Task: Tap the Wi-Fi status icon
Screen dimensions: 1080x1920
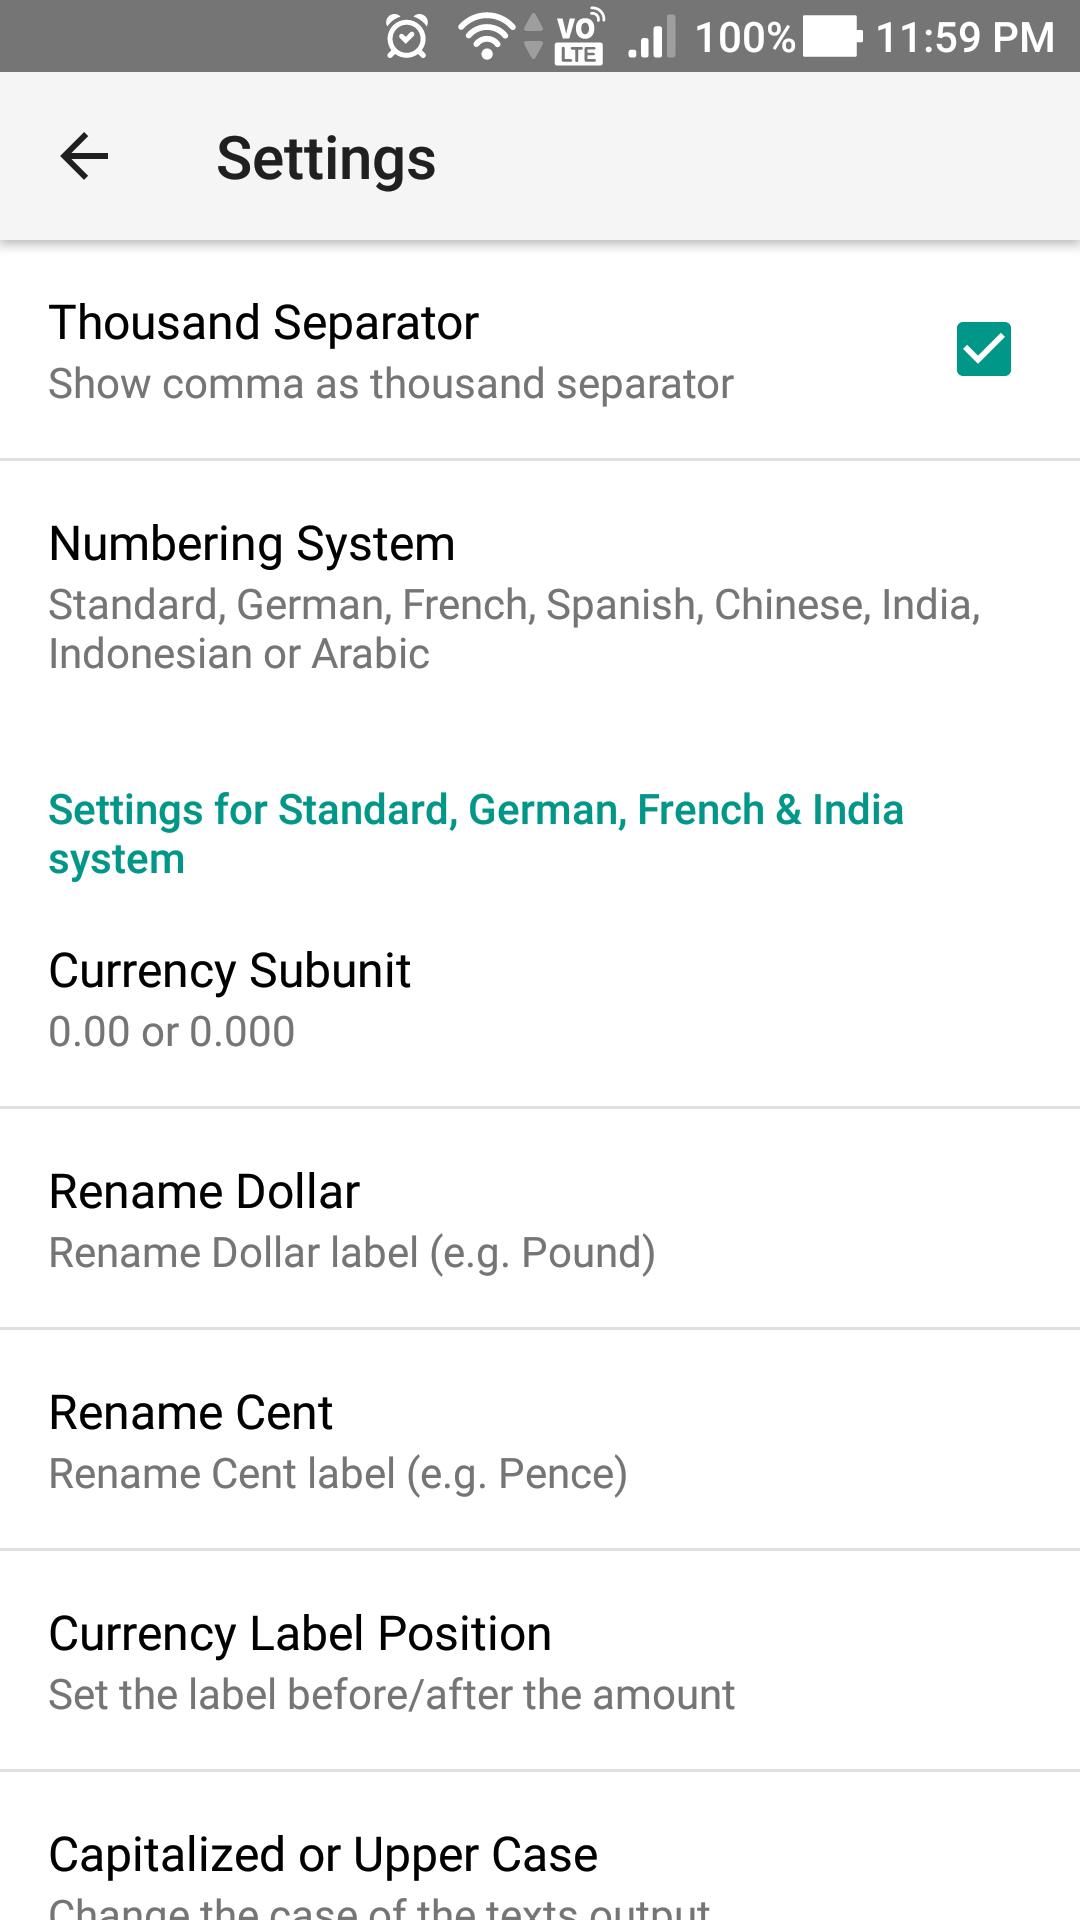Action: 486,37
